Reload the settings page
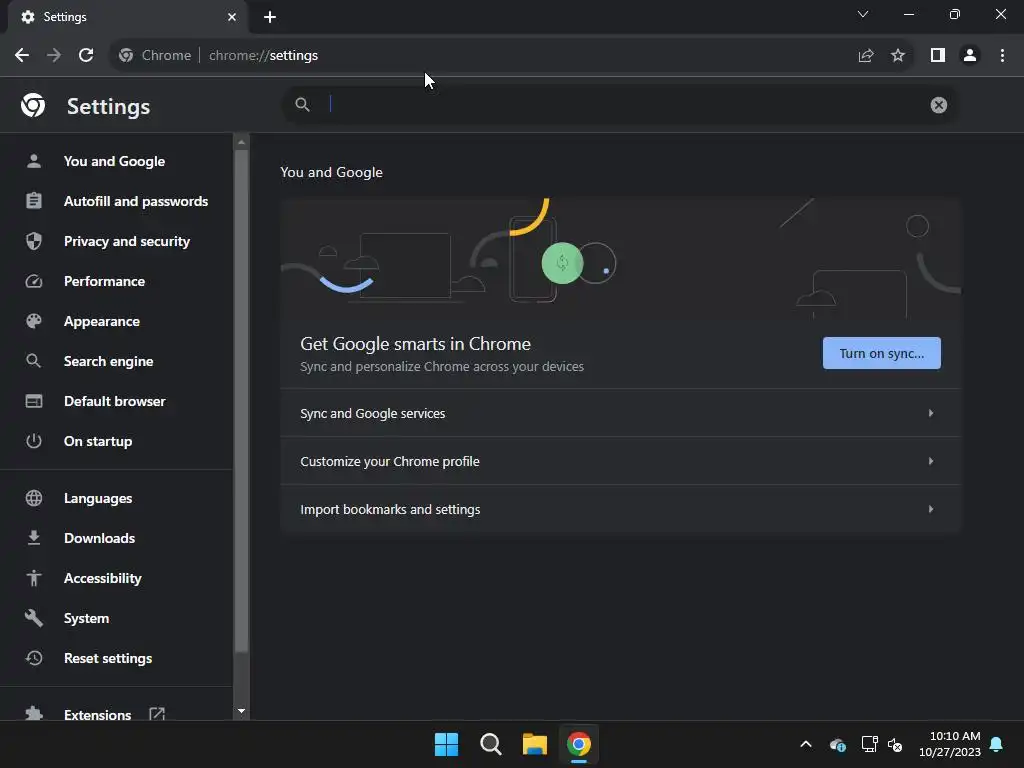 (86, 56)
